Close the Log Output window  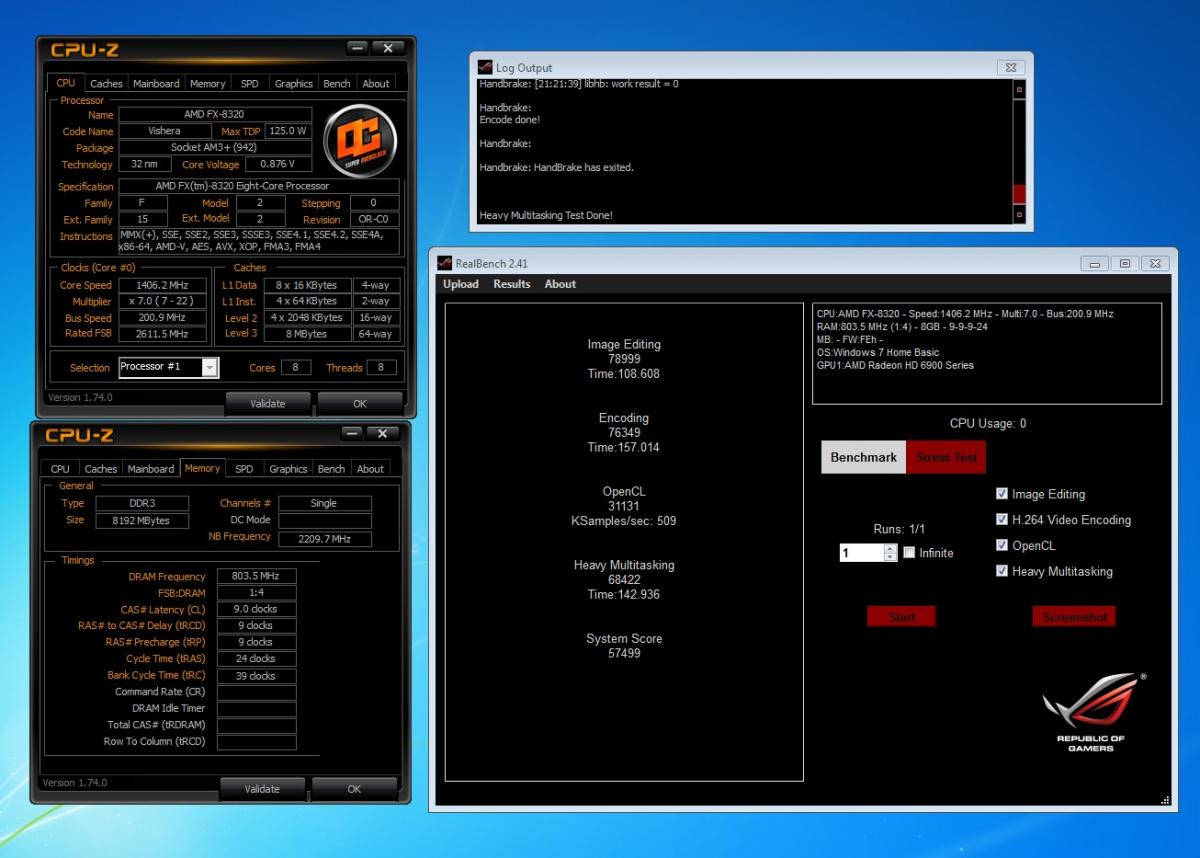click(x=1010, y=67)
